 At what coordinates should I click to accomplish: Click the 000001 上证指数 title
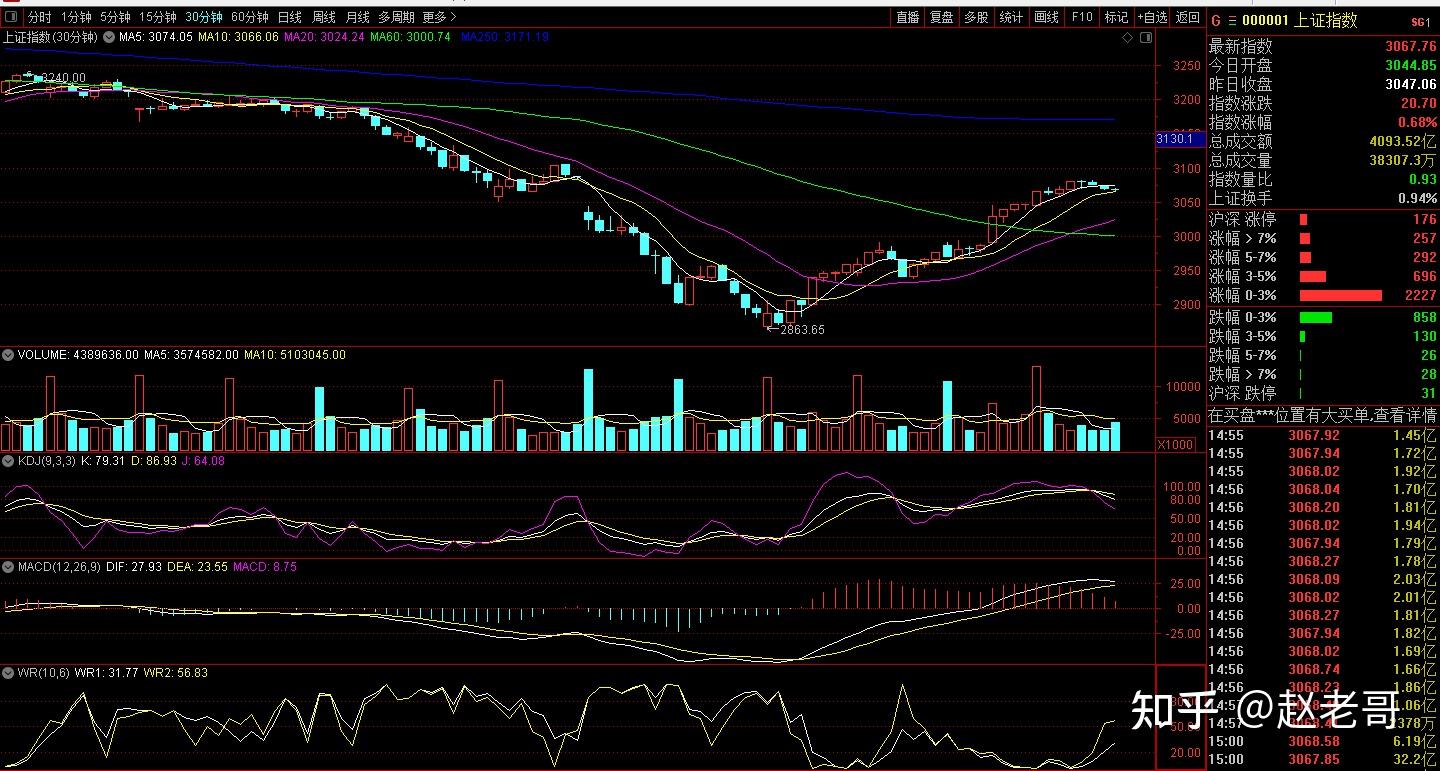coord(1300,20)
